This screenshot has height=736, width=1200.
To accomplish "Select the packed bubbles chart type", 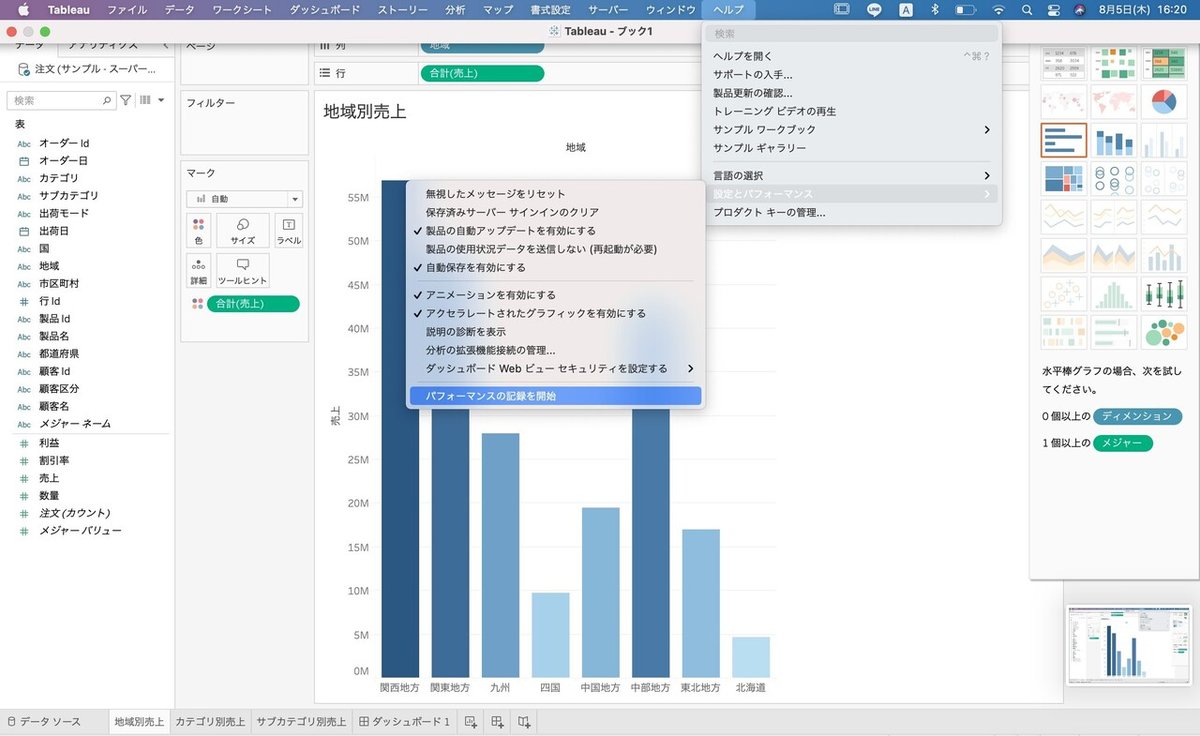I will [x=1164, y=332].
